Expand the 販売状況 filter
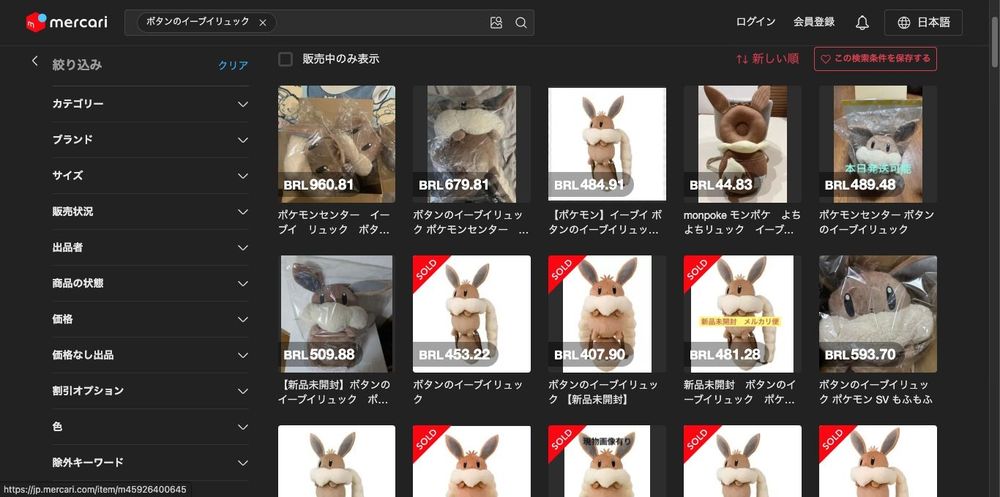Screen dimensions: 1000x497 coord(151,212)
